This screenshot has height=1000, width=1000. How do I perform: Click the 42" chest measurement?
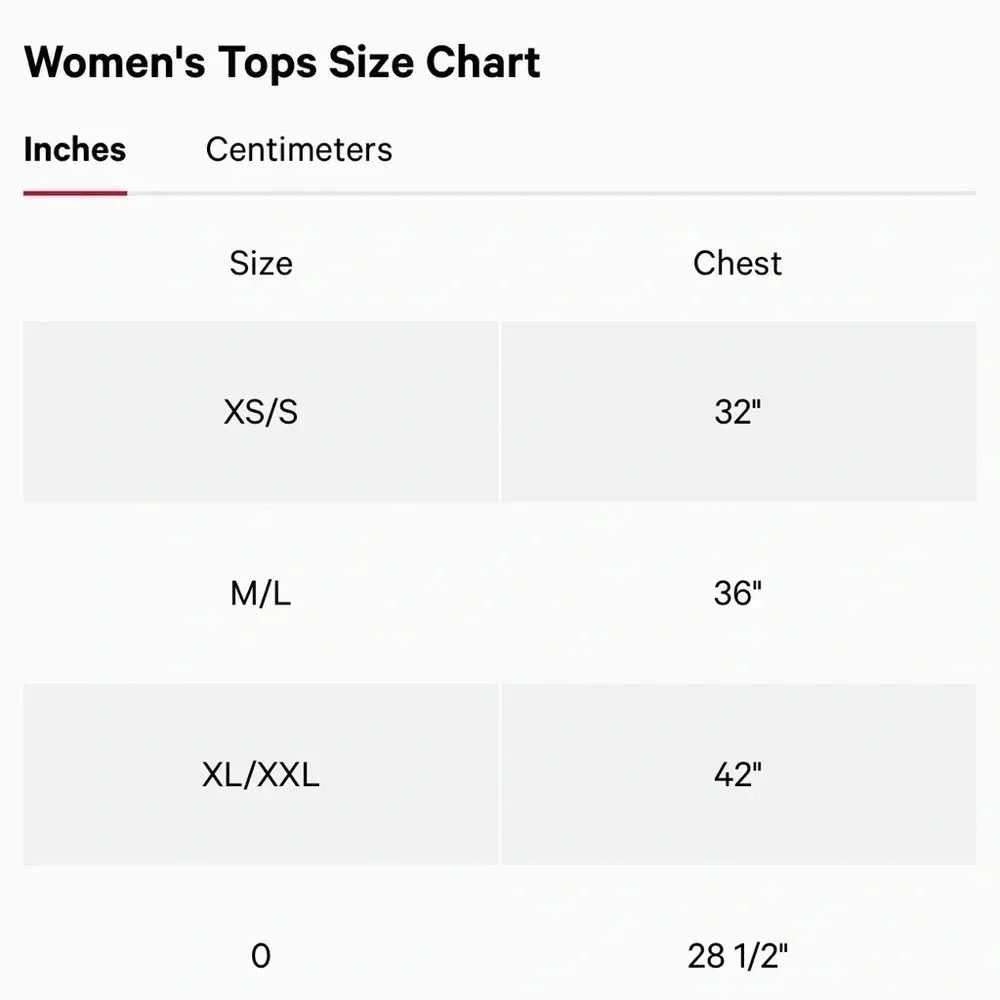point(738,774)
